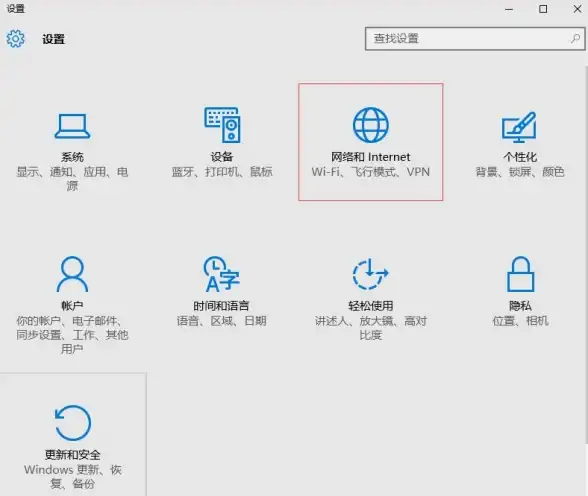Screen dimensions: 588x496
Task: Click the description 显示、通知、应用、电源
Action: pos(72,179)
